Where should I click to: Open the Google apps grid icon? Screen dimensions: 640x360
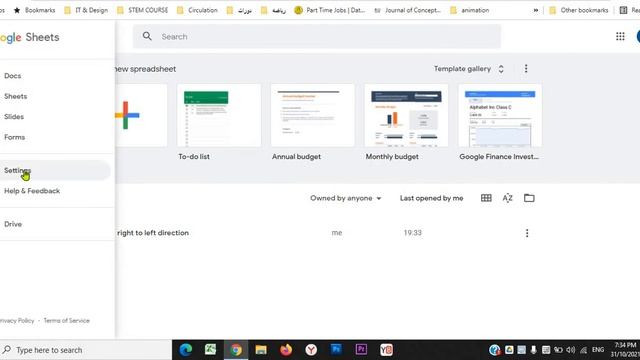620,37
